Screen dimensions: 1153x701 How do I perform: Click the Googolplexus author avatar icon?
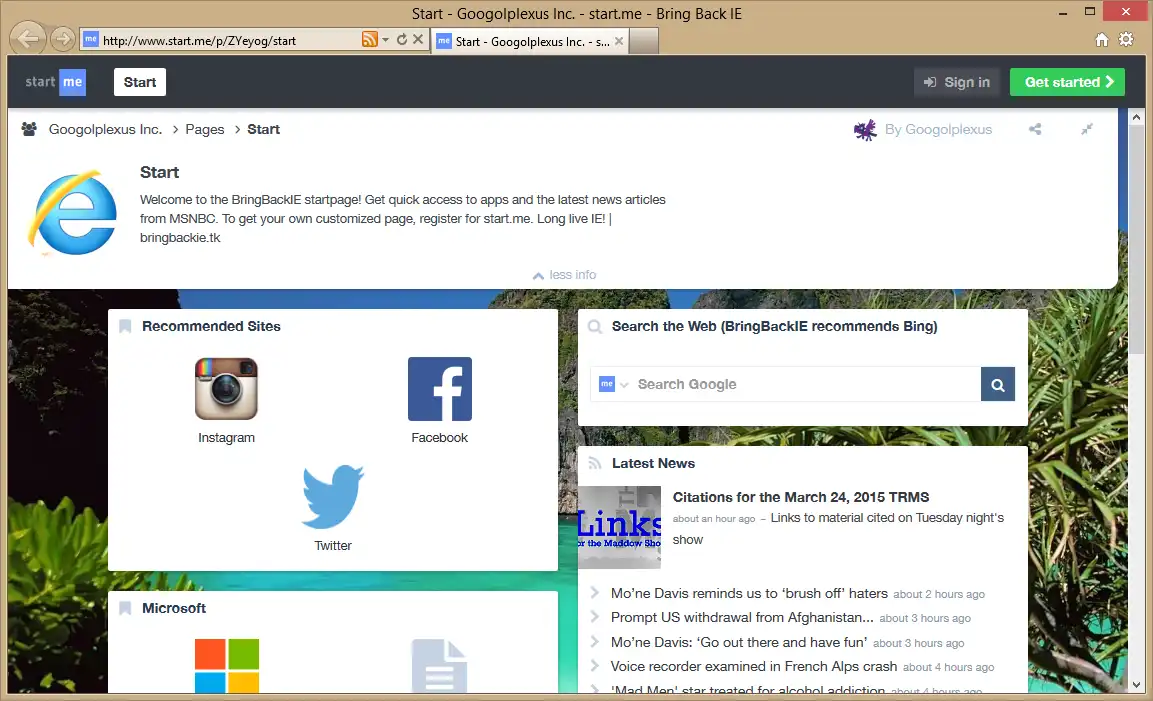[x=865, y=129]
